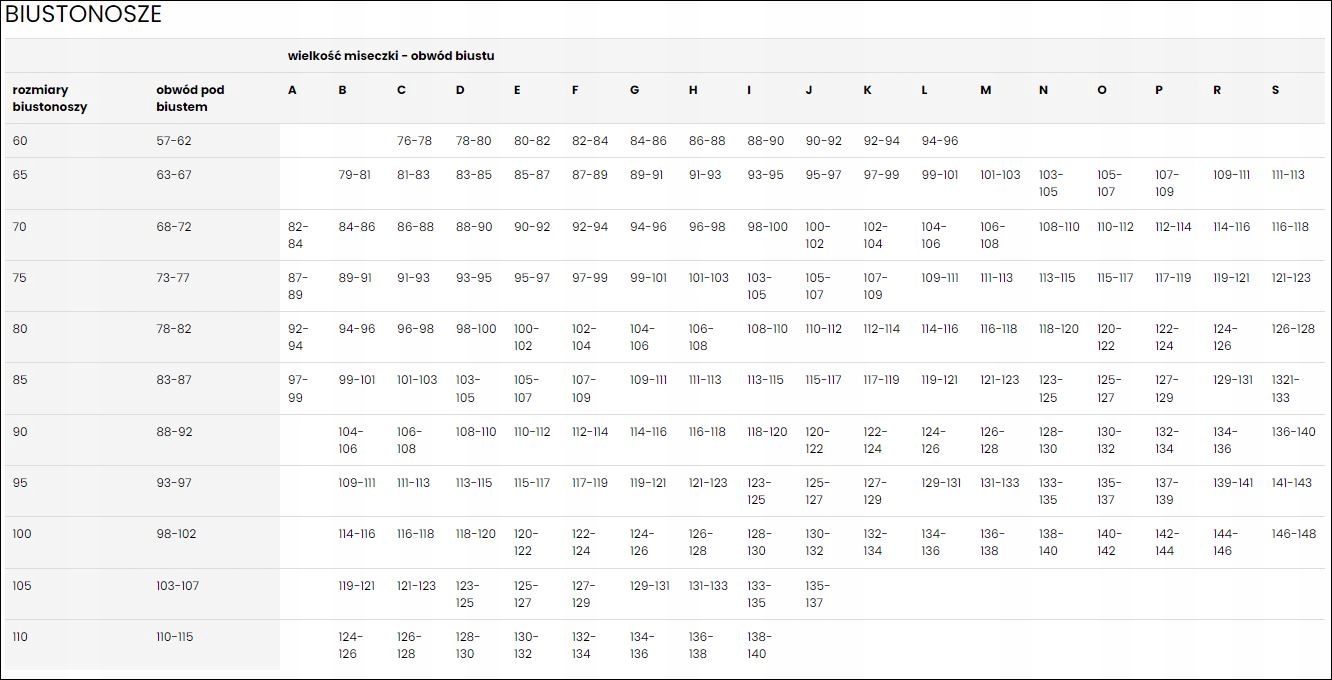Click the 'obwód pod biustem' column header

[x=190, y=98]
